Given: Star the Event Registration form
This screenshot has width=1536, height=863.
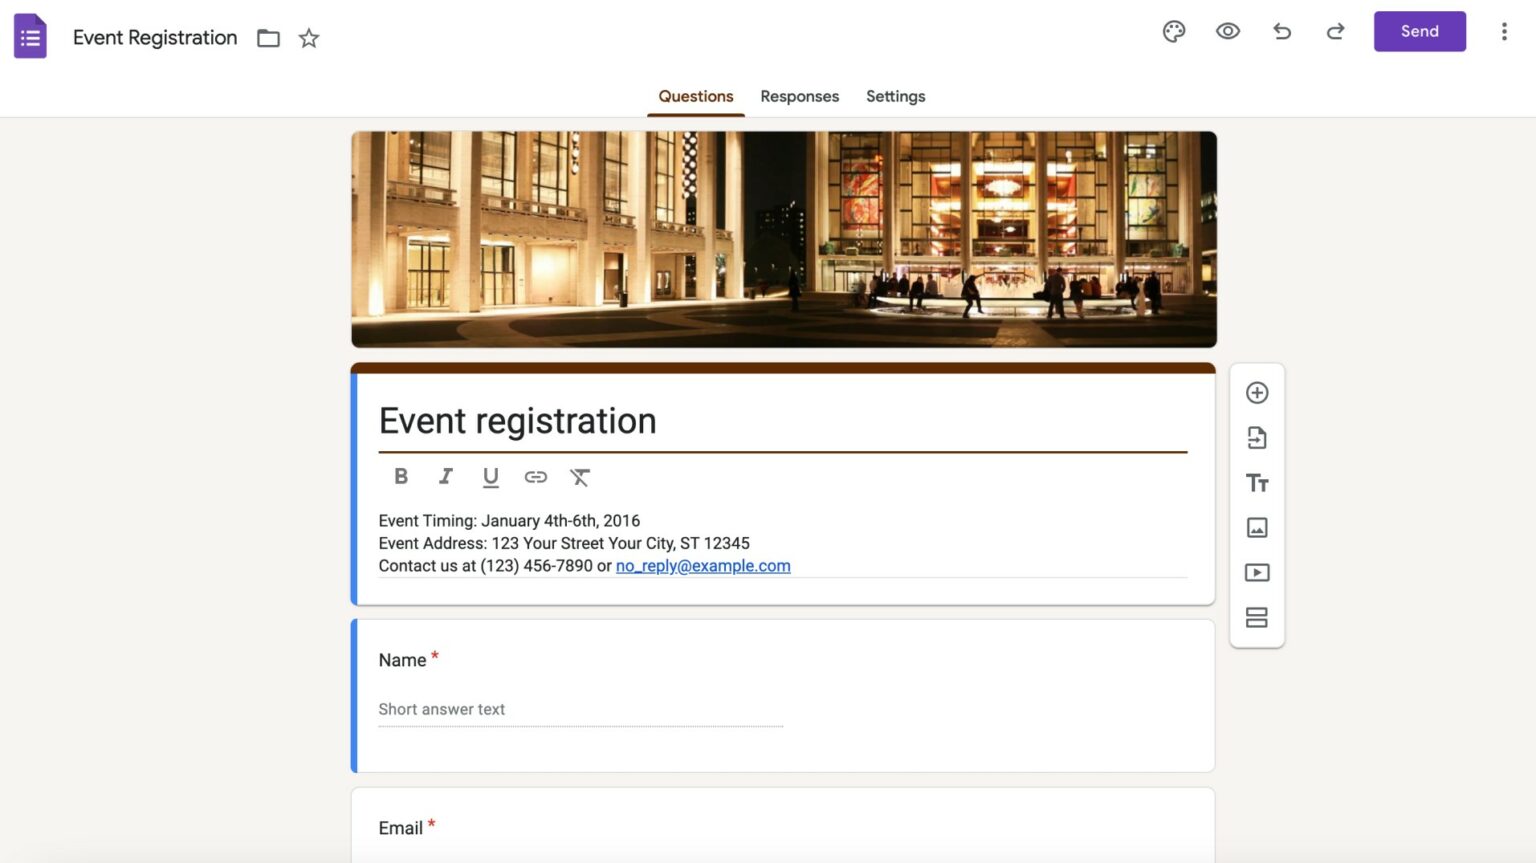Looking at the screenshot, I should (309, 38).
